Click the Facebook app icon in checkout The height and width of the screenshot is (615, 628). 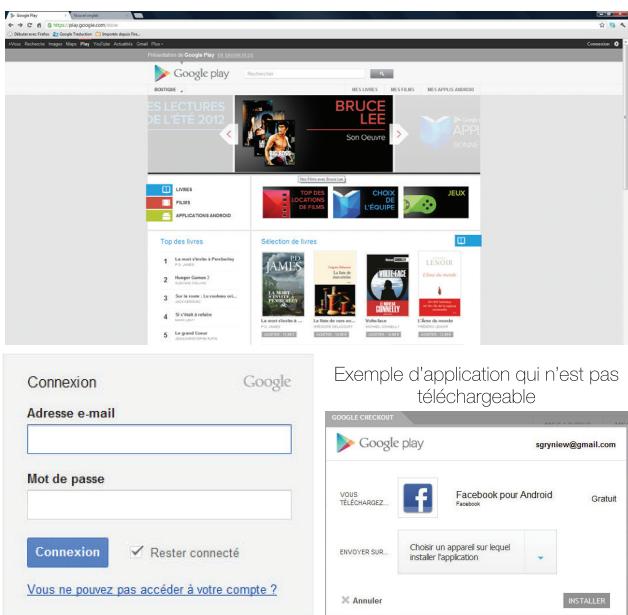pos(417,498)
